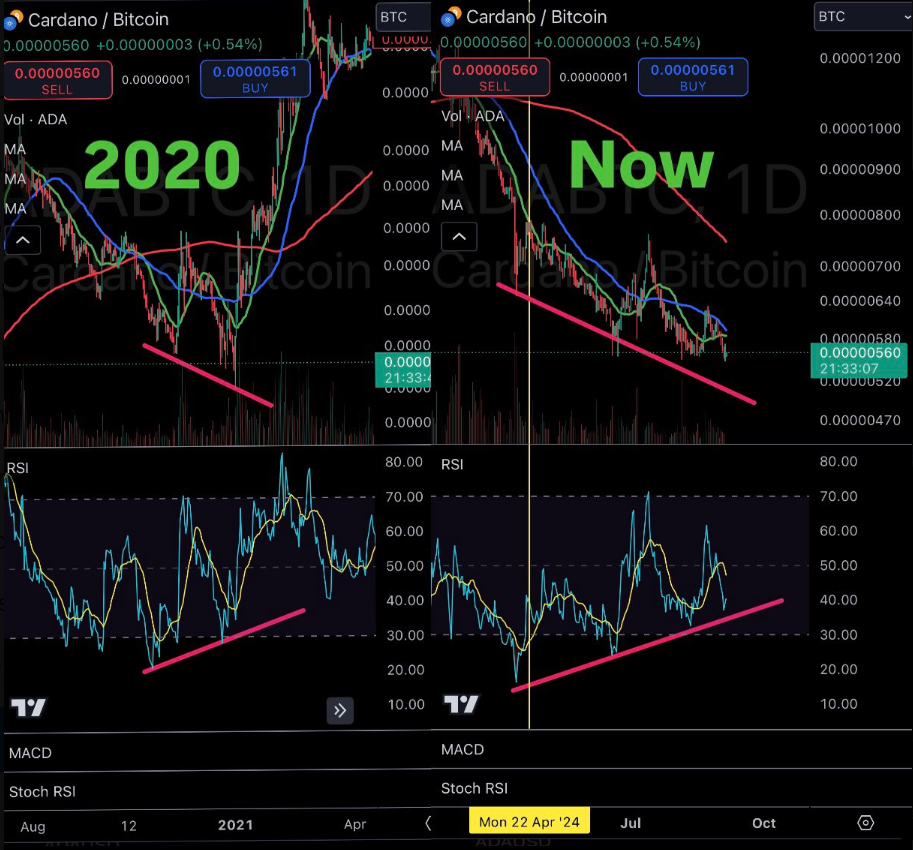The image size is (913, 850).
Task: Click the BUY button on the left chart
Action: click(255, 79)
